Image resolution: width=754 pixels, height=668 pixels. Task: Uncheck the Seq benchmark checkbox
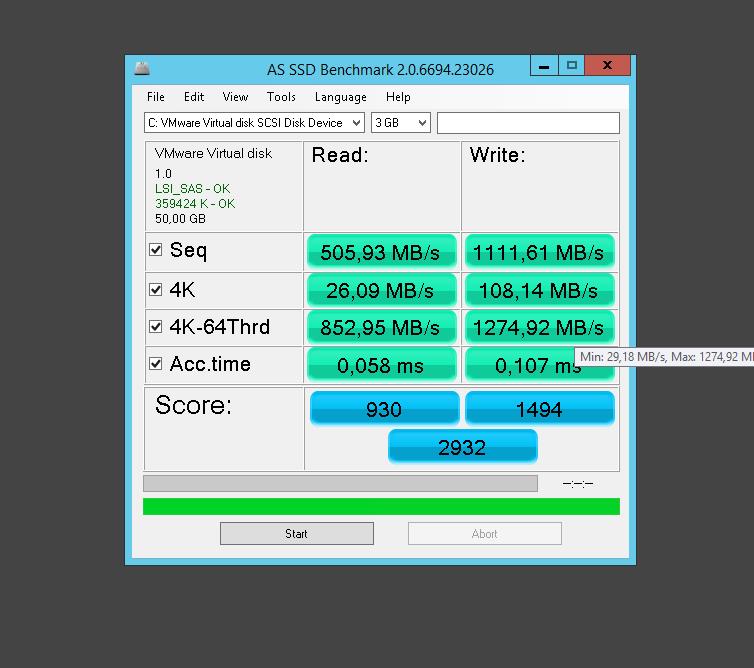point(156,250)
